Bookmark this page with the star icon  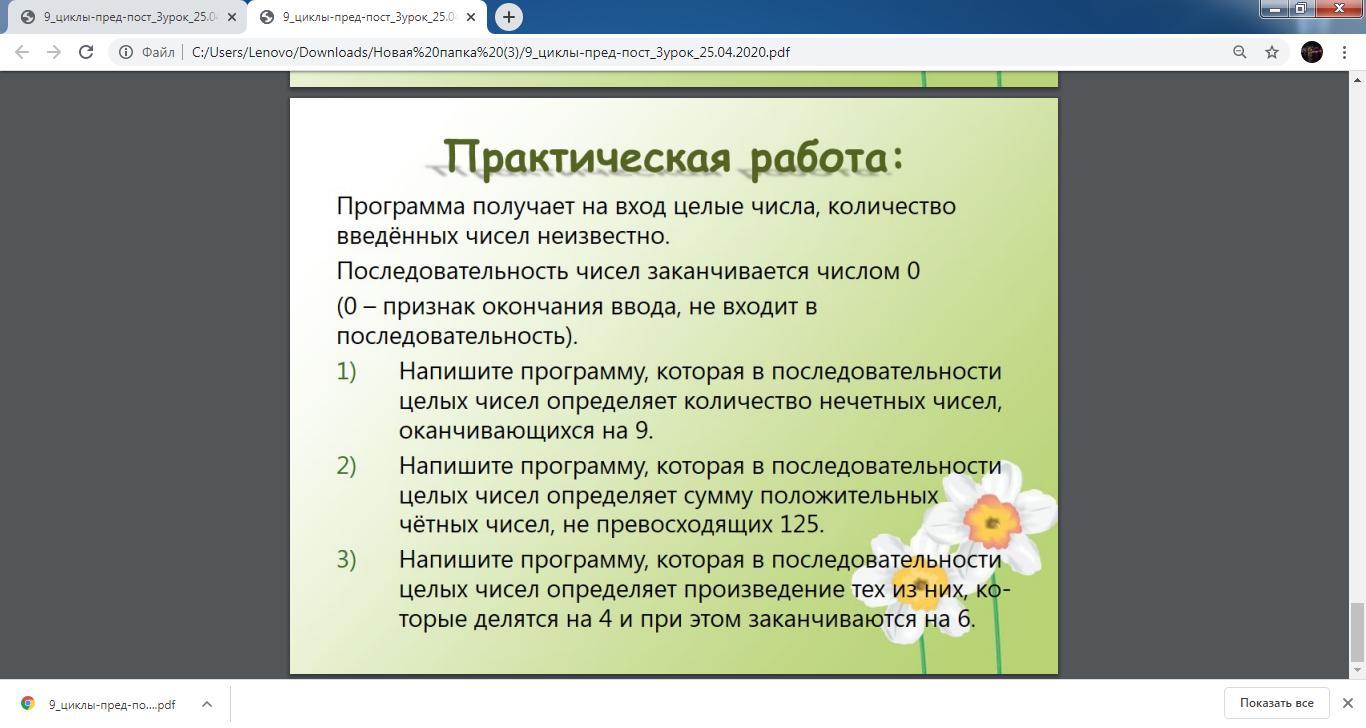1272,52
